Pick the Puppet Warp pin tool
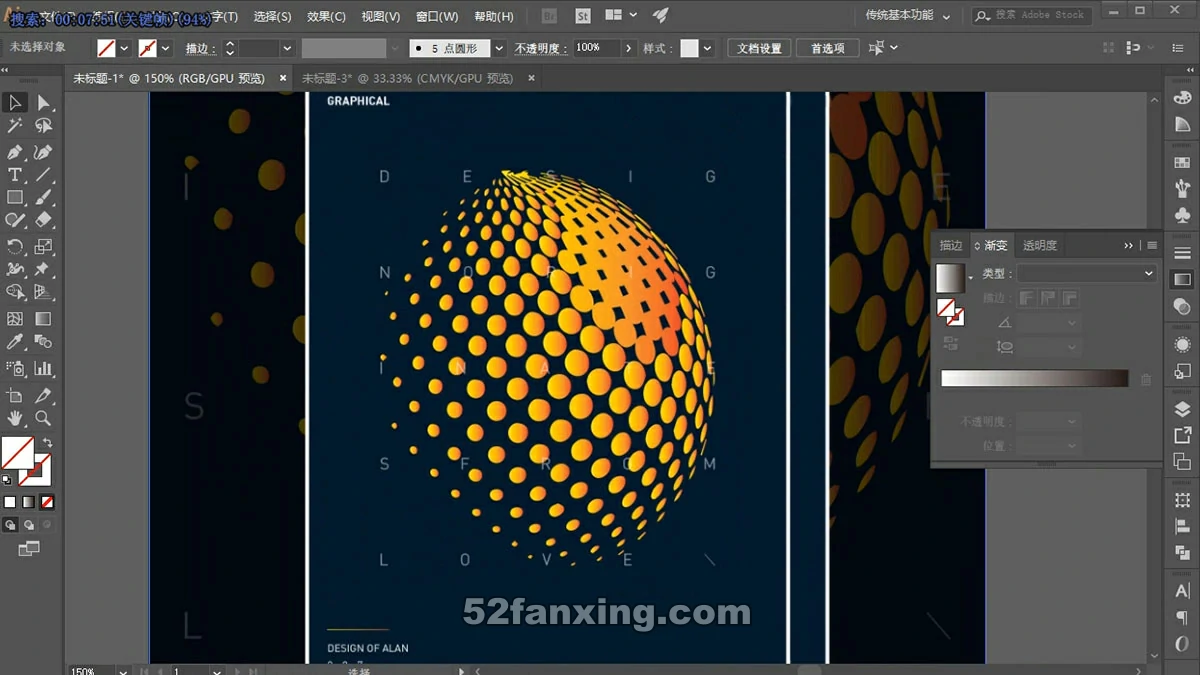 click(x=43, y=270)
